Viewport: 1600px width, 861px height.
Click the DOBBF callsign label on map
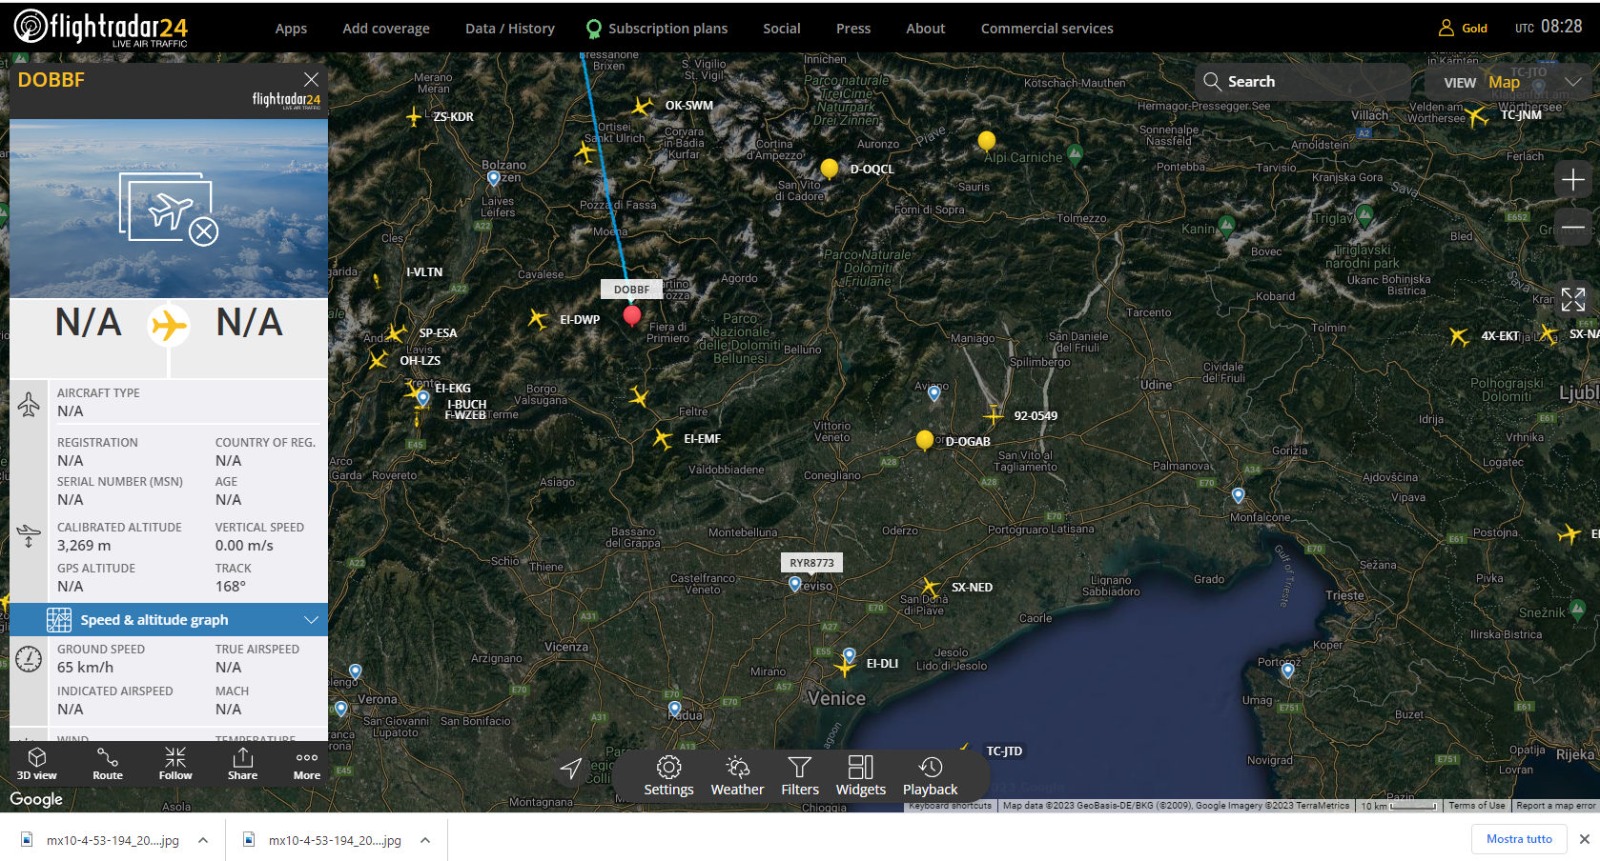[631, 289]
